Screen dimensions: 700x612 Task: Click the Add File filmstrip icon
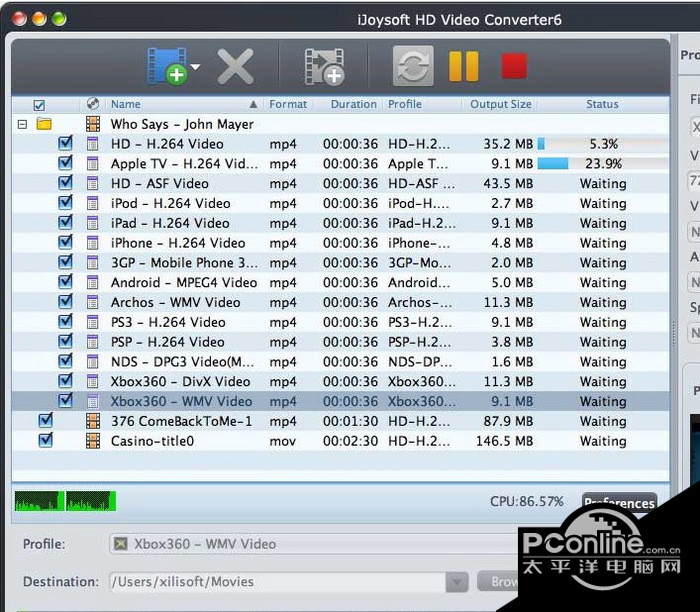tap(167, 66)
